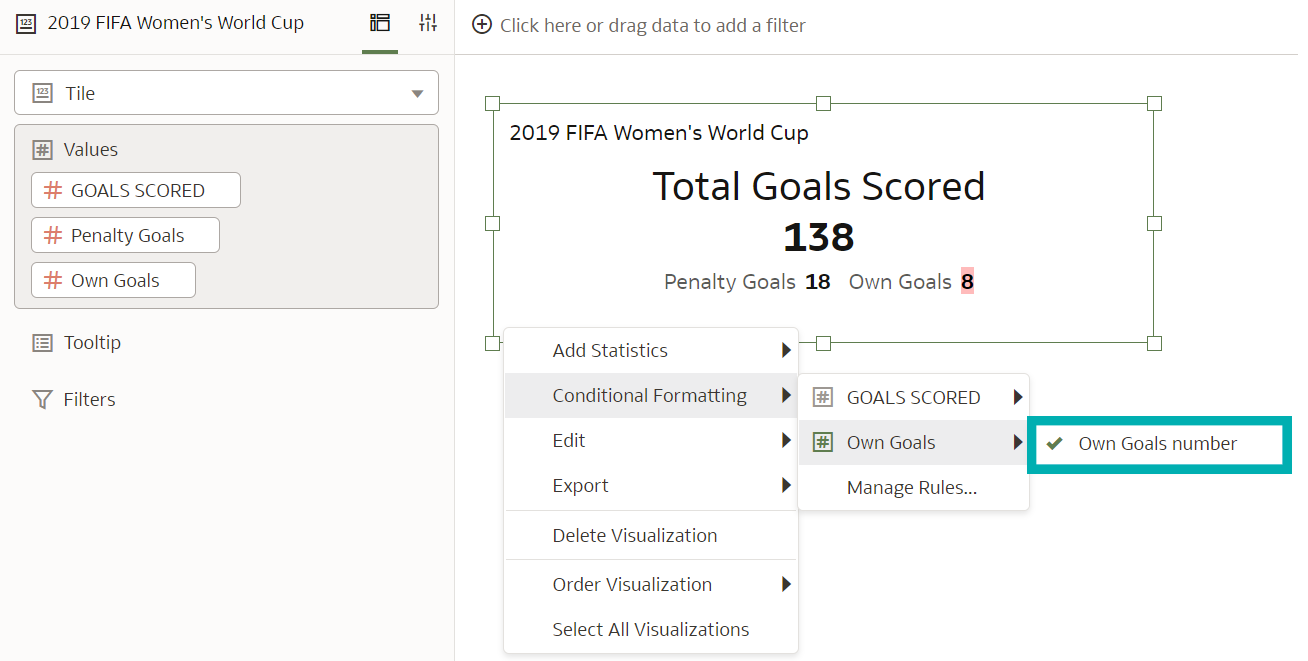The width and height of the screenshot is (1308, 661).
Task: Choose Add Statistics from context menu
Action: click(x=651, y=350)
